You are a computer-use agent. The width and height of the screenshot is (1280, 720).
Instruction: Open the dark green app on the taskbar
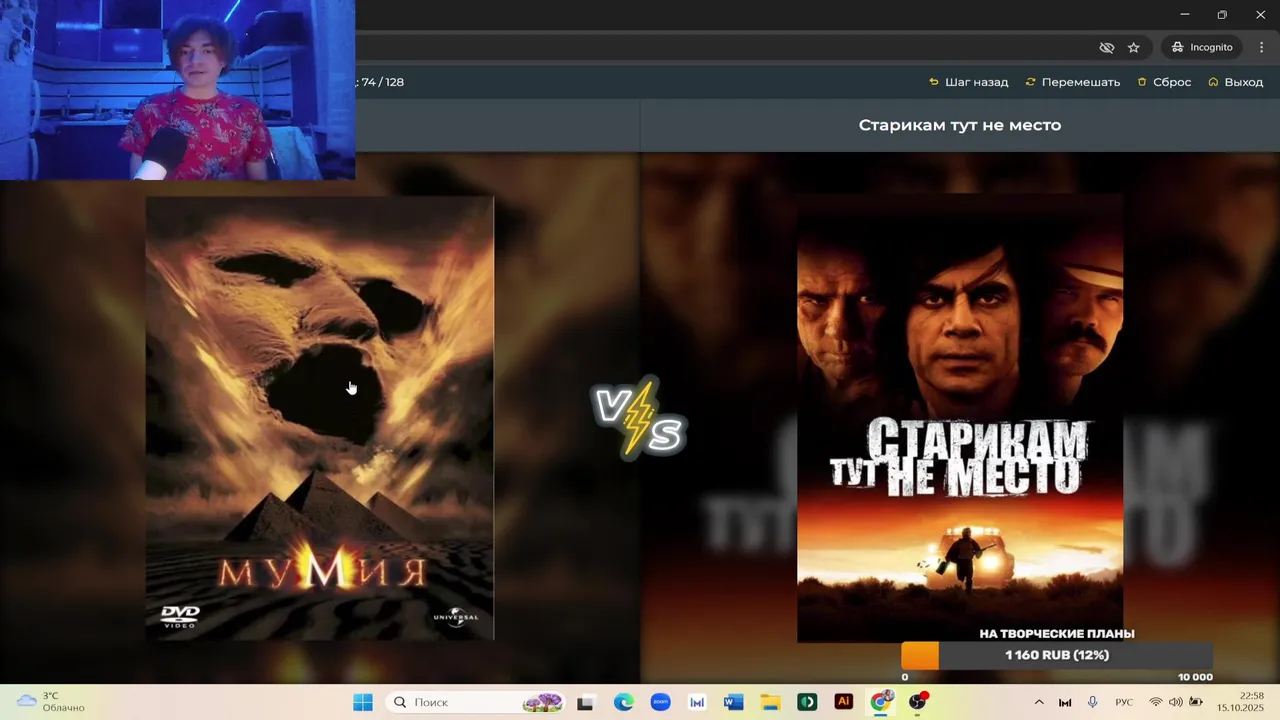tap(807, 702)
